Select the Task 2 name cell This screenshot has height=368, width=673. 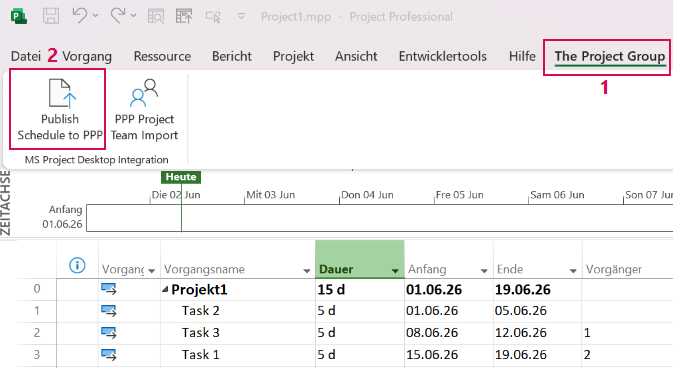[x=238, y=311]
